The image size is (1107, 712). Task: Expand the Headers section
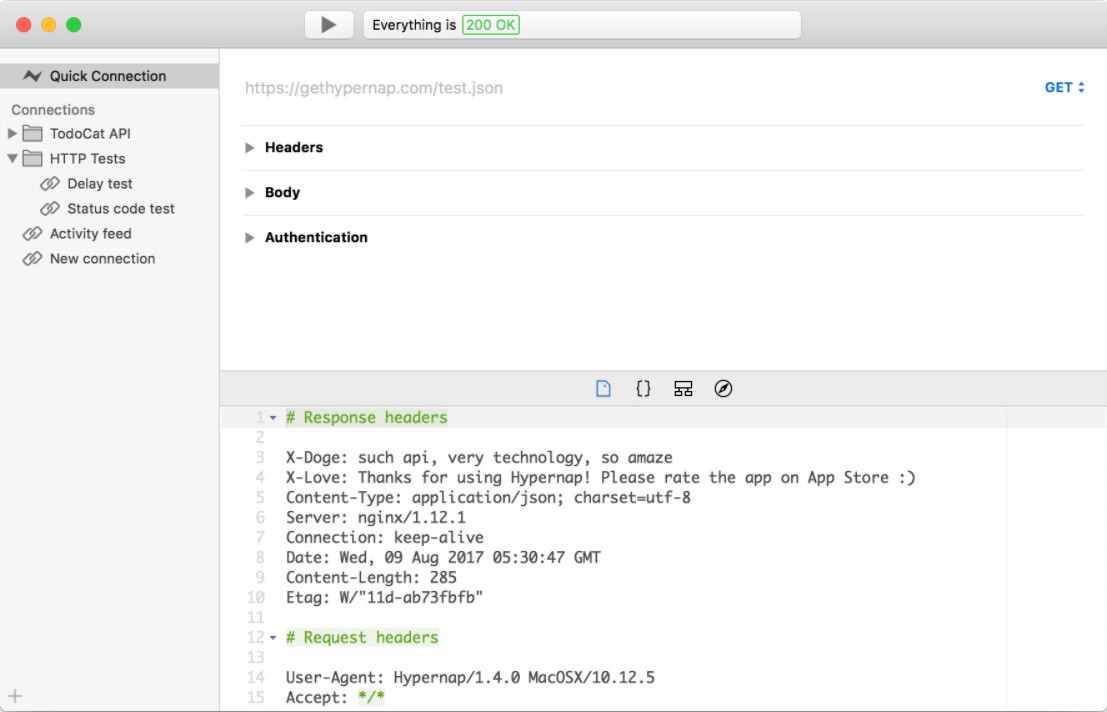tap(249, 147)
